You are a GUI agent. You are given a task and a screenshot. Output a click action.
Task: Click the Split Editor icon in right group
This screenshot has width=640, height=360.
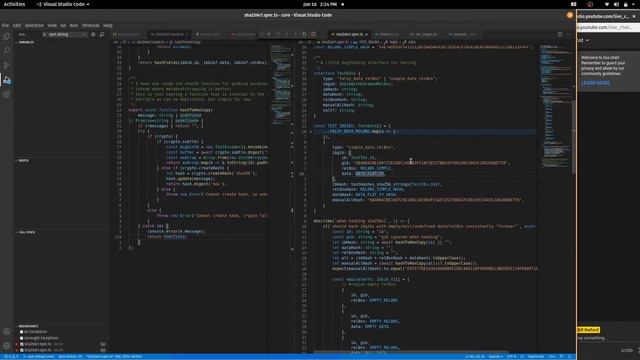pos(560,34)
